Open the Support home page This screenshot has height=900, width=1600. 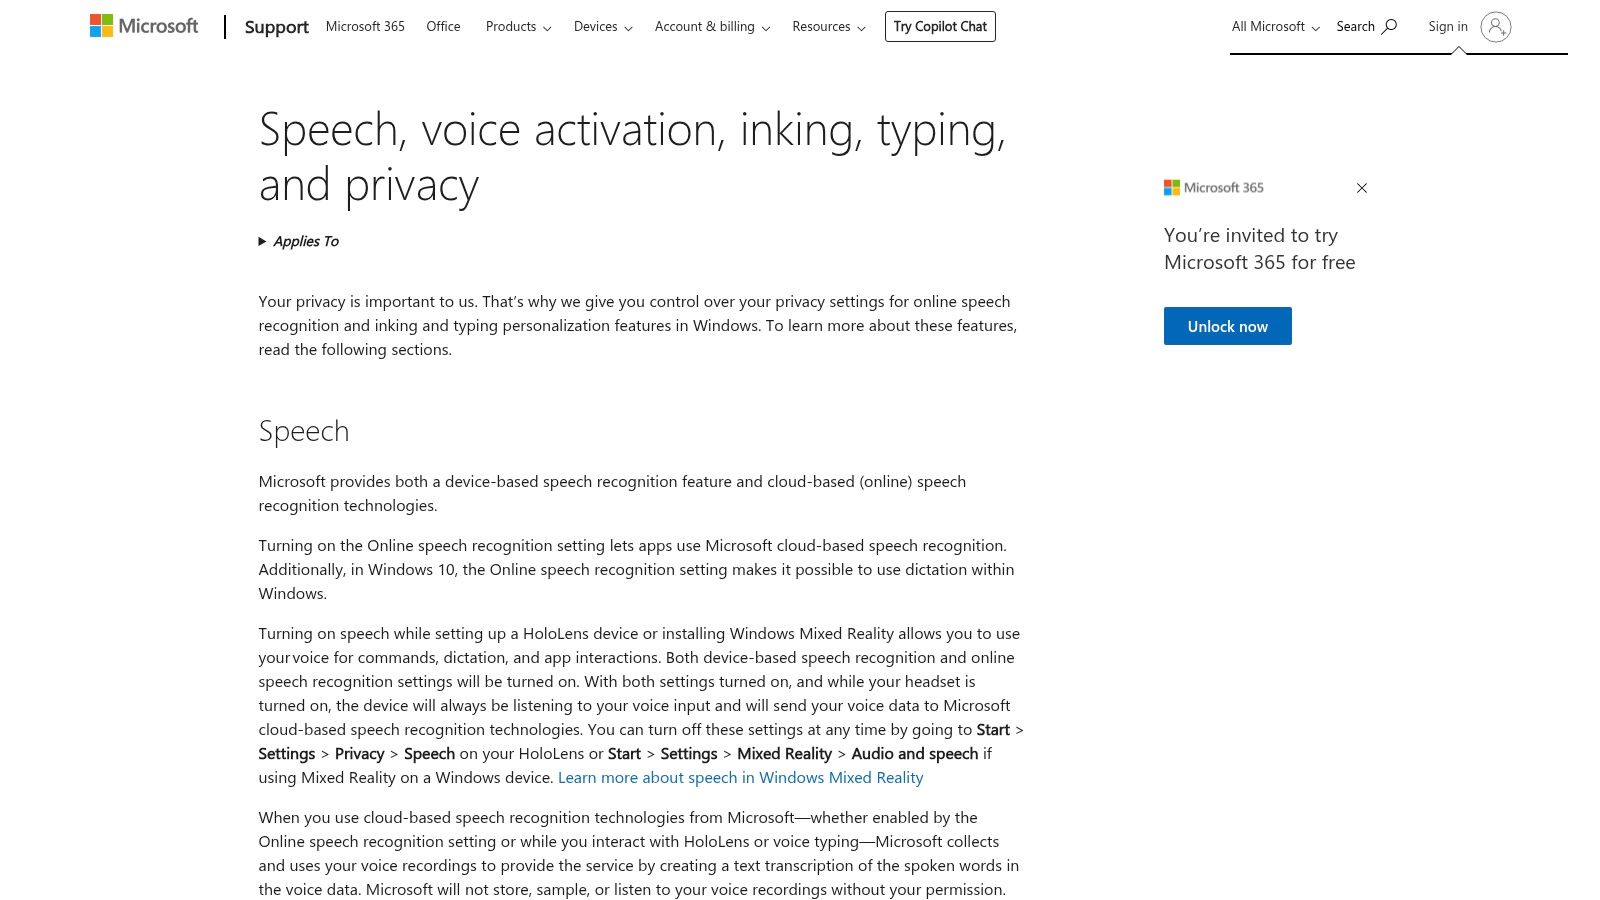click(x=276, y=27)
